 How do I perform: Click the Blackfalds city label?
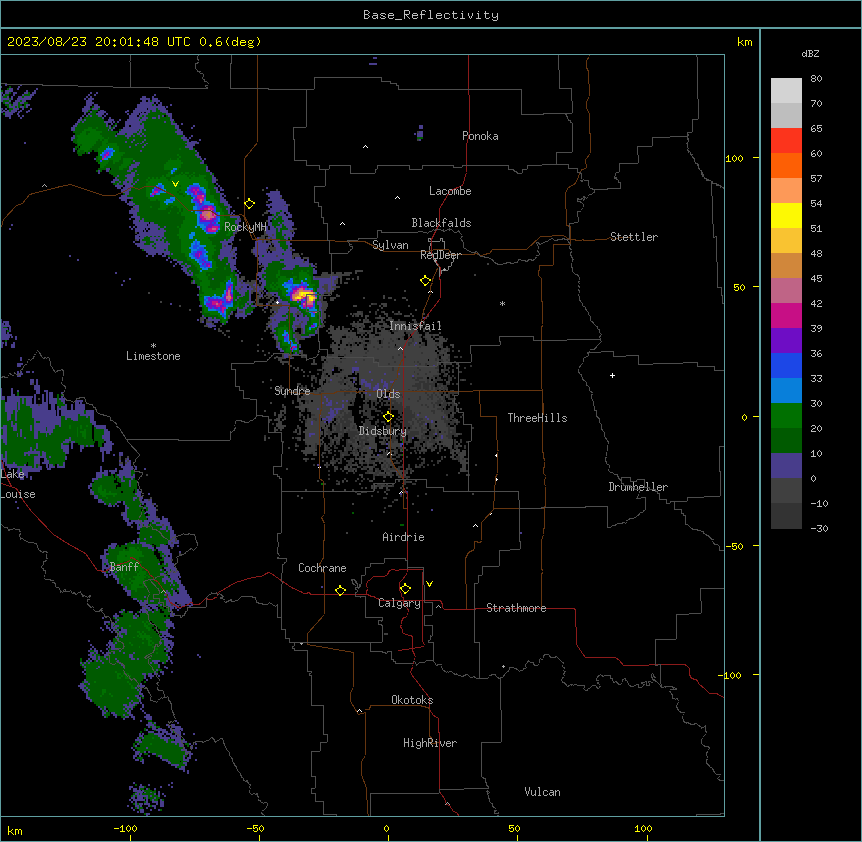coord(441,223)
